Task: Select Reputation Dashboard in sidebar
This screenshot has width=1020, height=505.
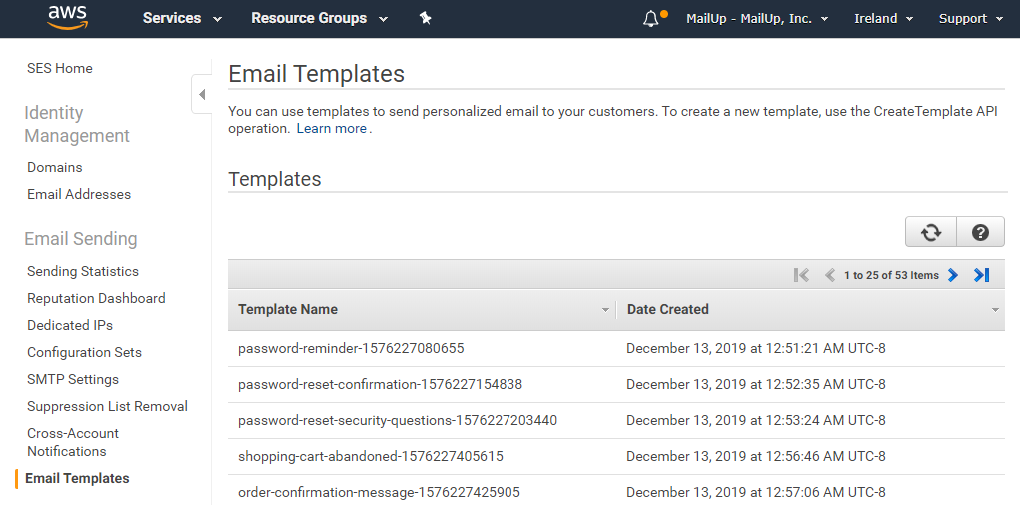Action: pos(96,298)
